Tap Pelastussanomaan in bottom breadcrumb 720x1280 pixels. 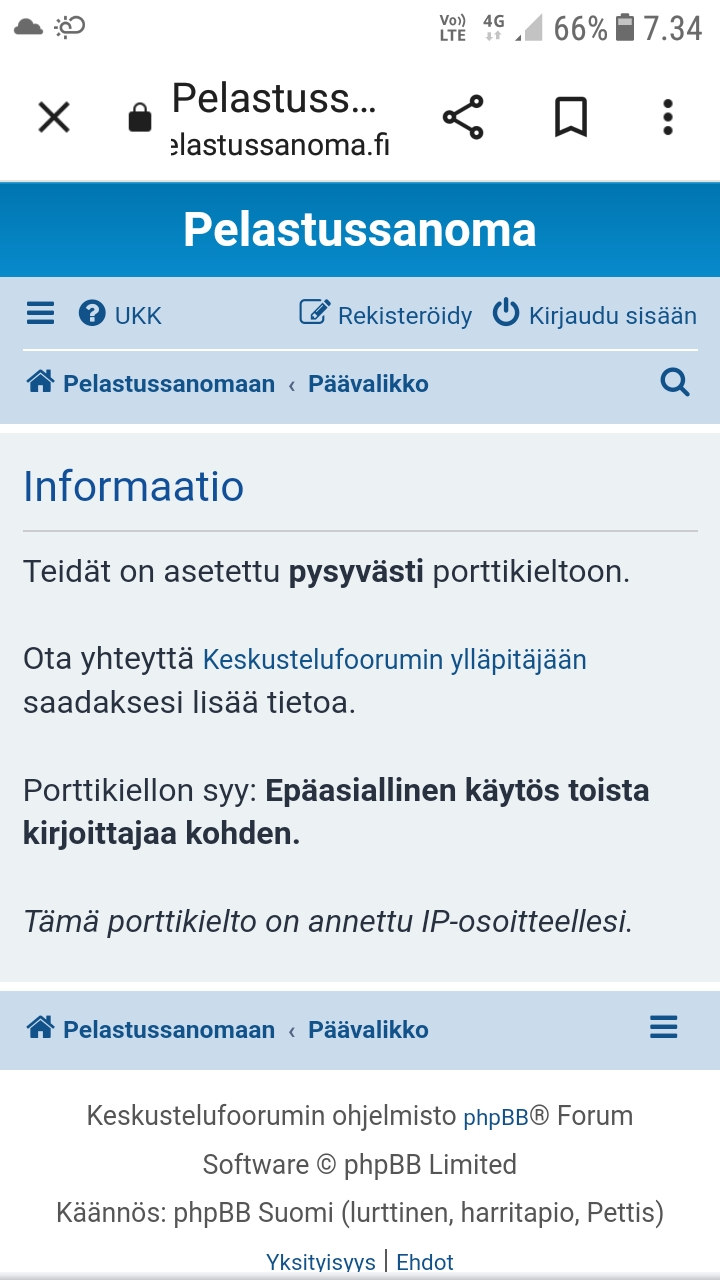click(151, 1030)
